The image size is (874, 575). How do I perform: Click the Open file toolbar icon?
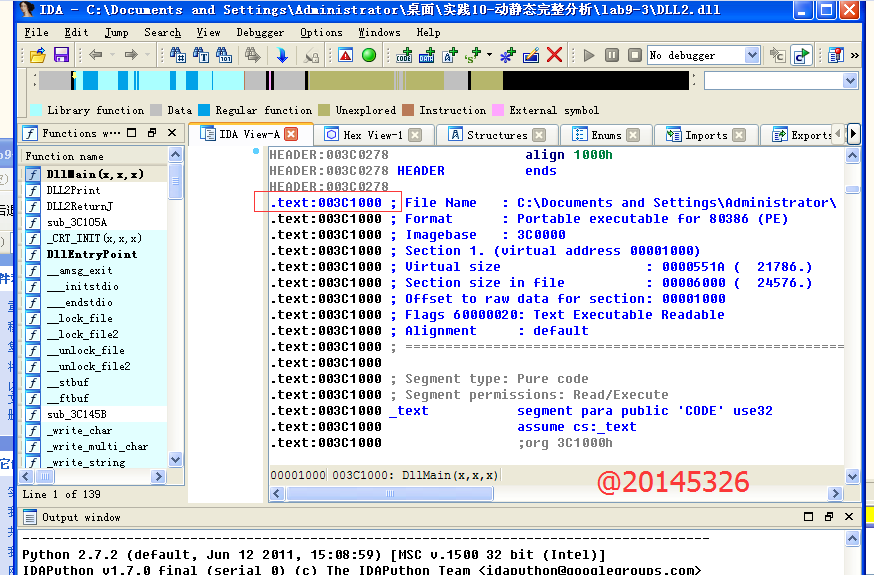[x=38, y=55]
